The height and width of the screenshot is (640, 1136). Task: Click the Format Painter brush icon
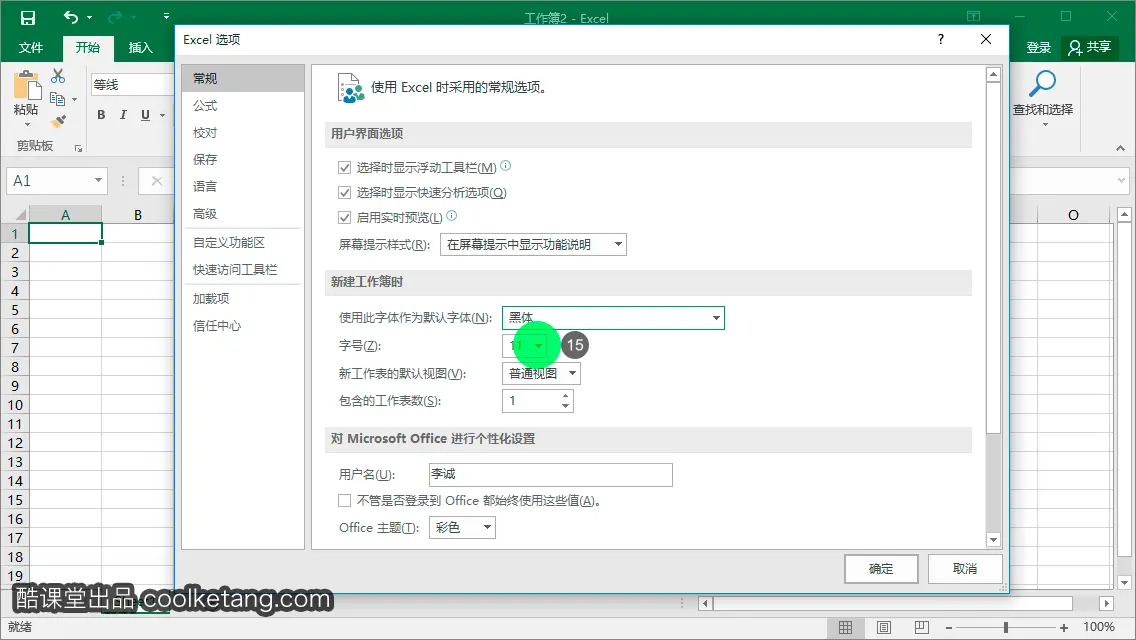click(58, 121)
